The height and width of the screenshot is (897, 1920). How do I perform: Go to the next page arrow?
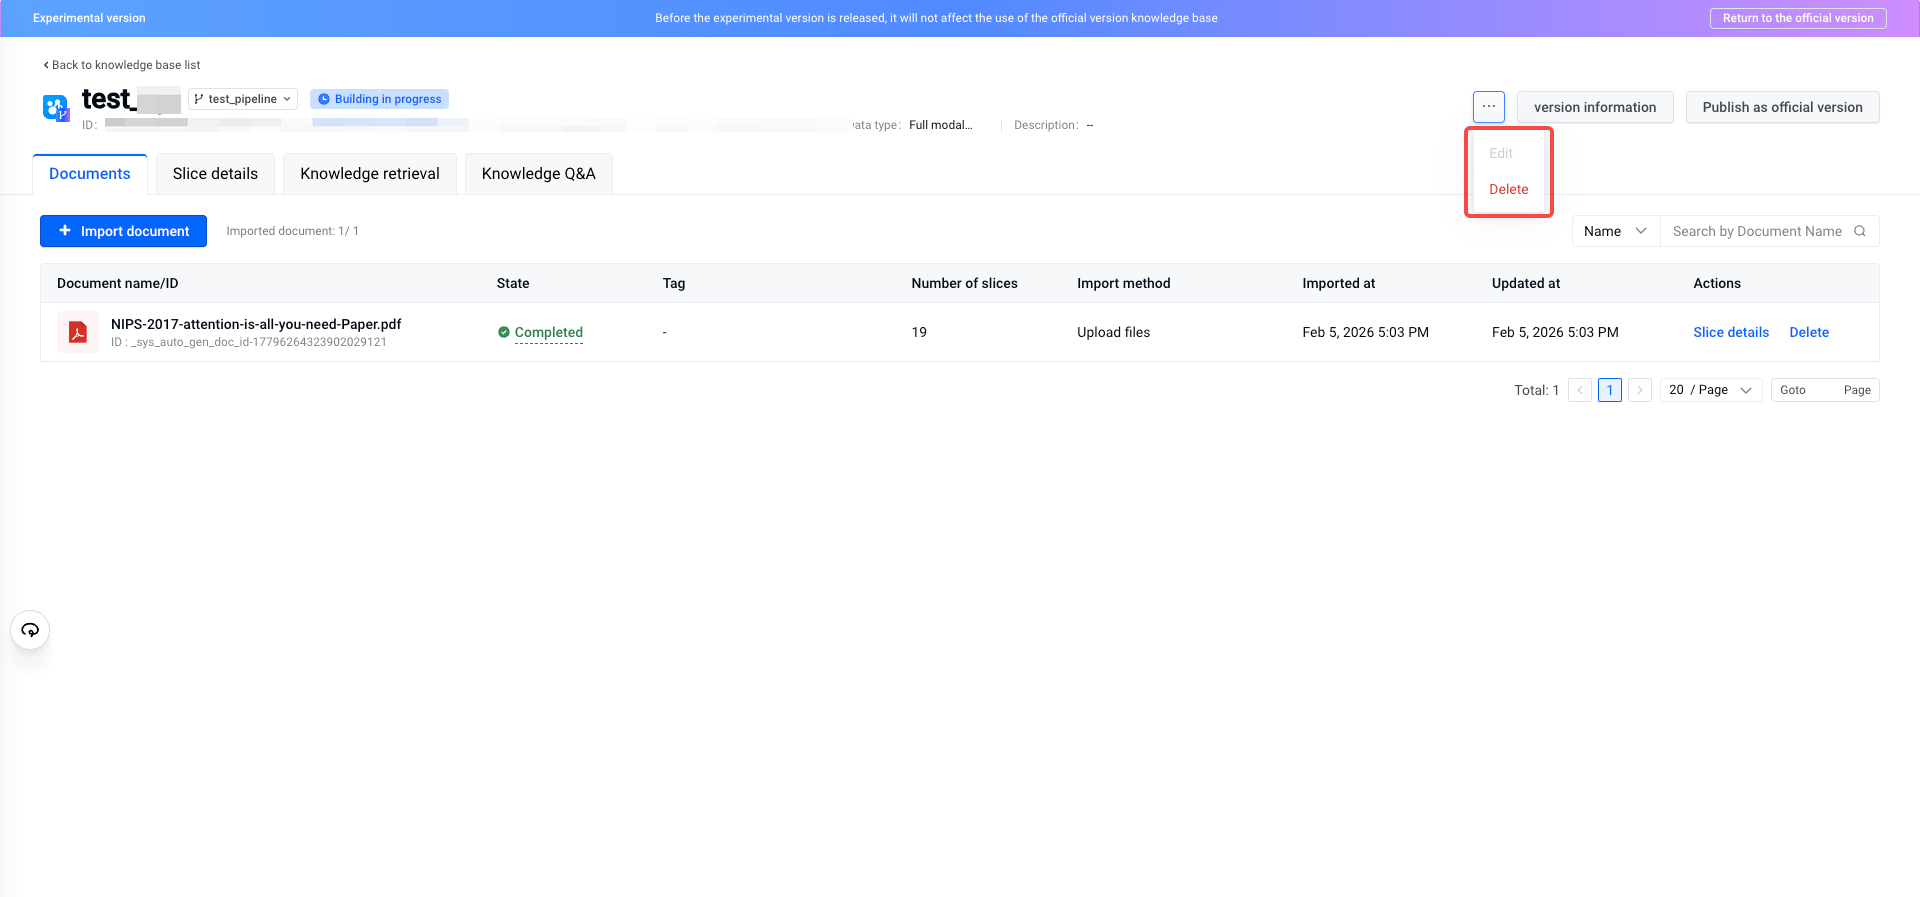coord(1639,390)
